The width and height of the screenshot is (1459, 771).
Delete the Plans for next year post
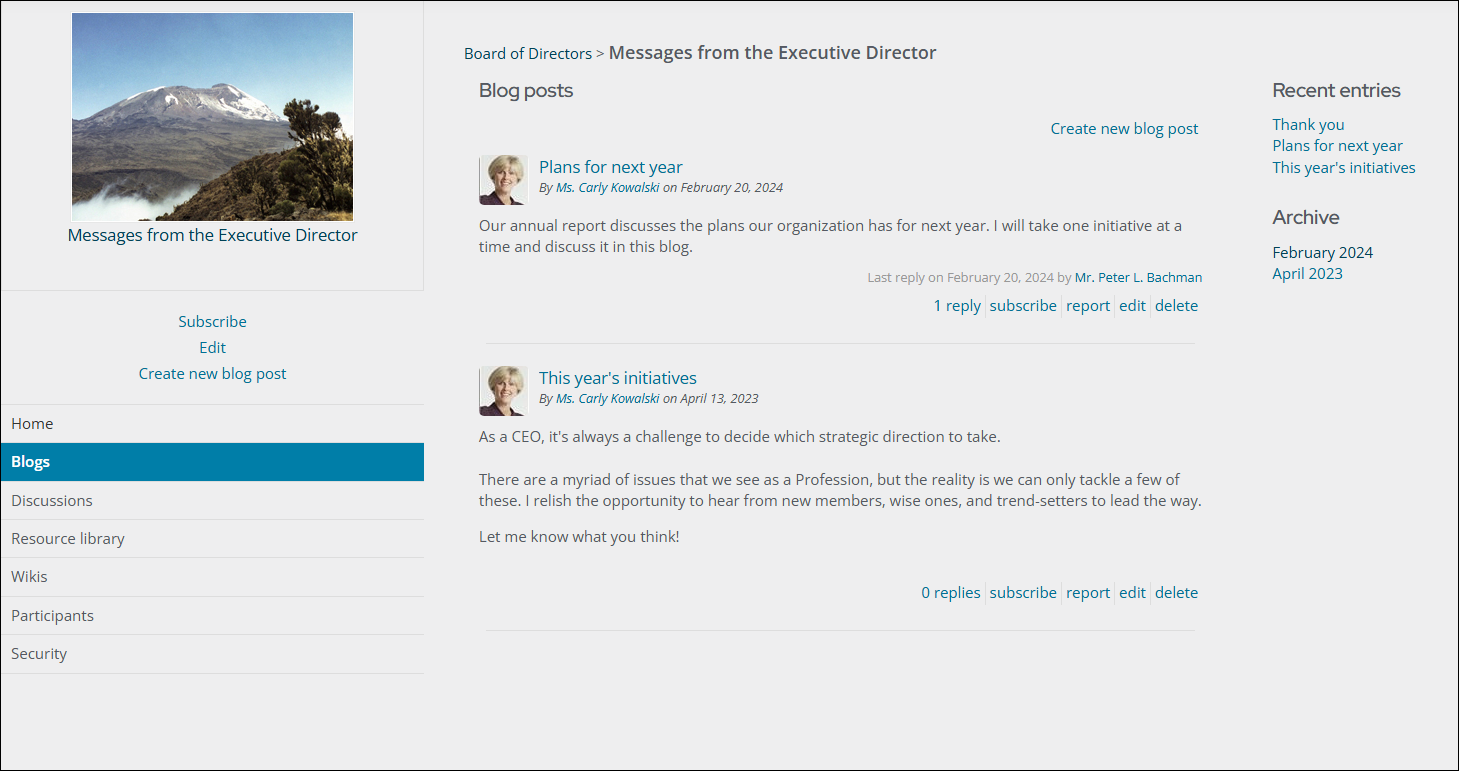1176,306
